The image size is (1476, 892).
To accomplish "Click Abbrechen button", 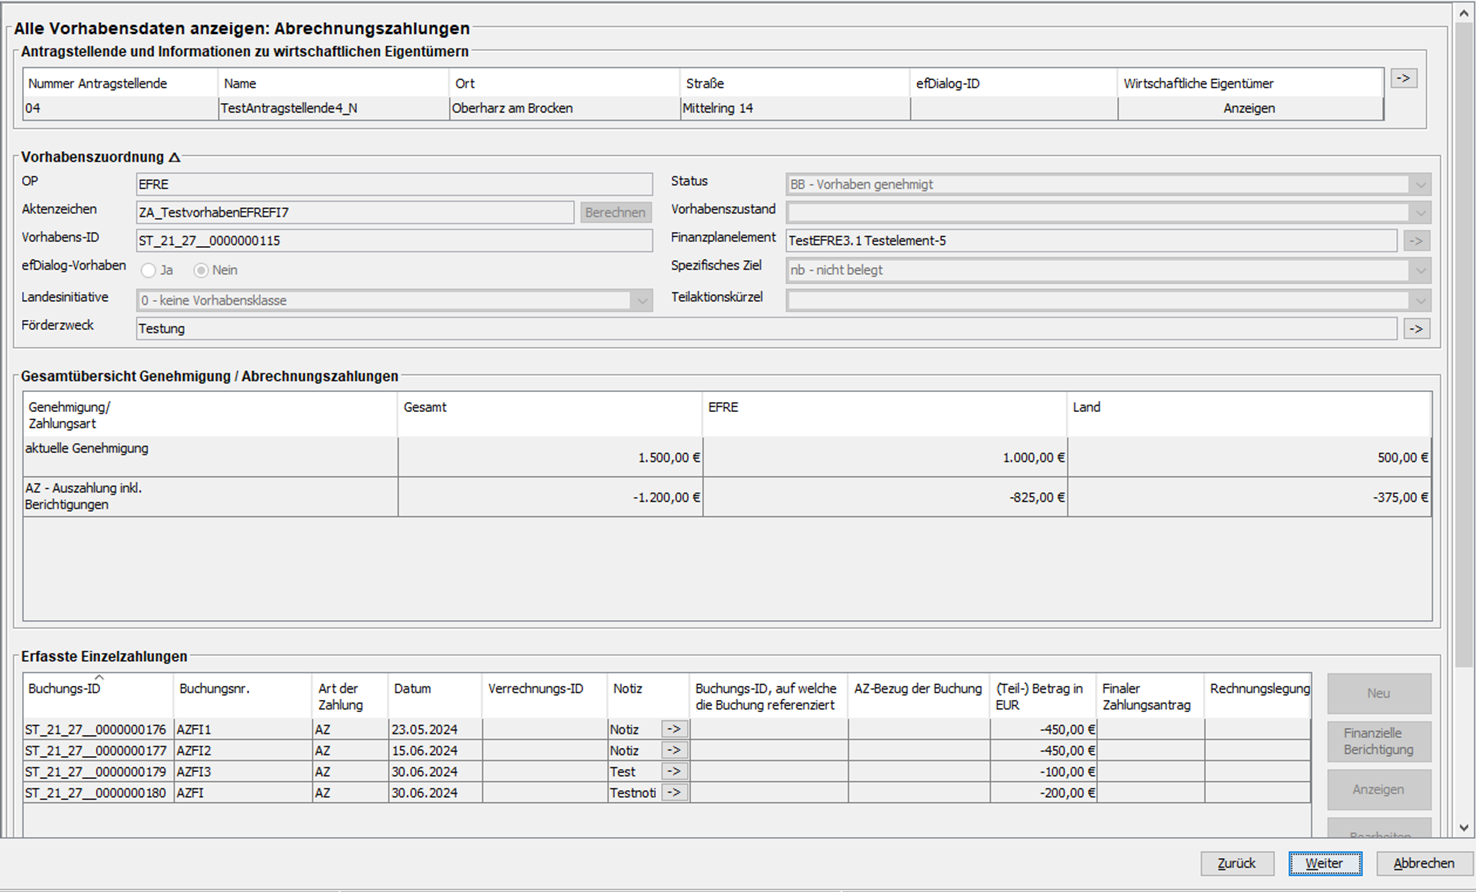I will pyautogui.click(x=1424, y=863).
